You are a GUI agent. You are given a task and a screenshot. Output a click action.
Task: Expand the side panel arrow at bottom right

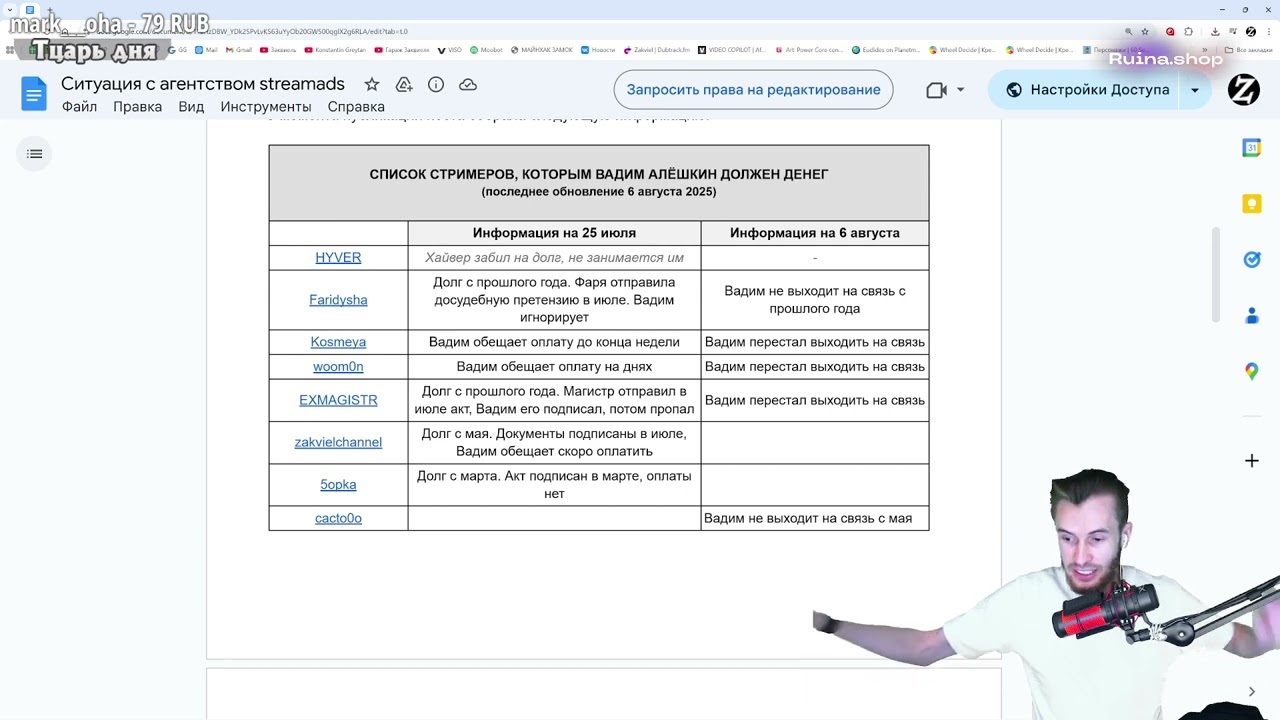pyautogui.click(x=1251, y=692)
